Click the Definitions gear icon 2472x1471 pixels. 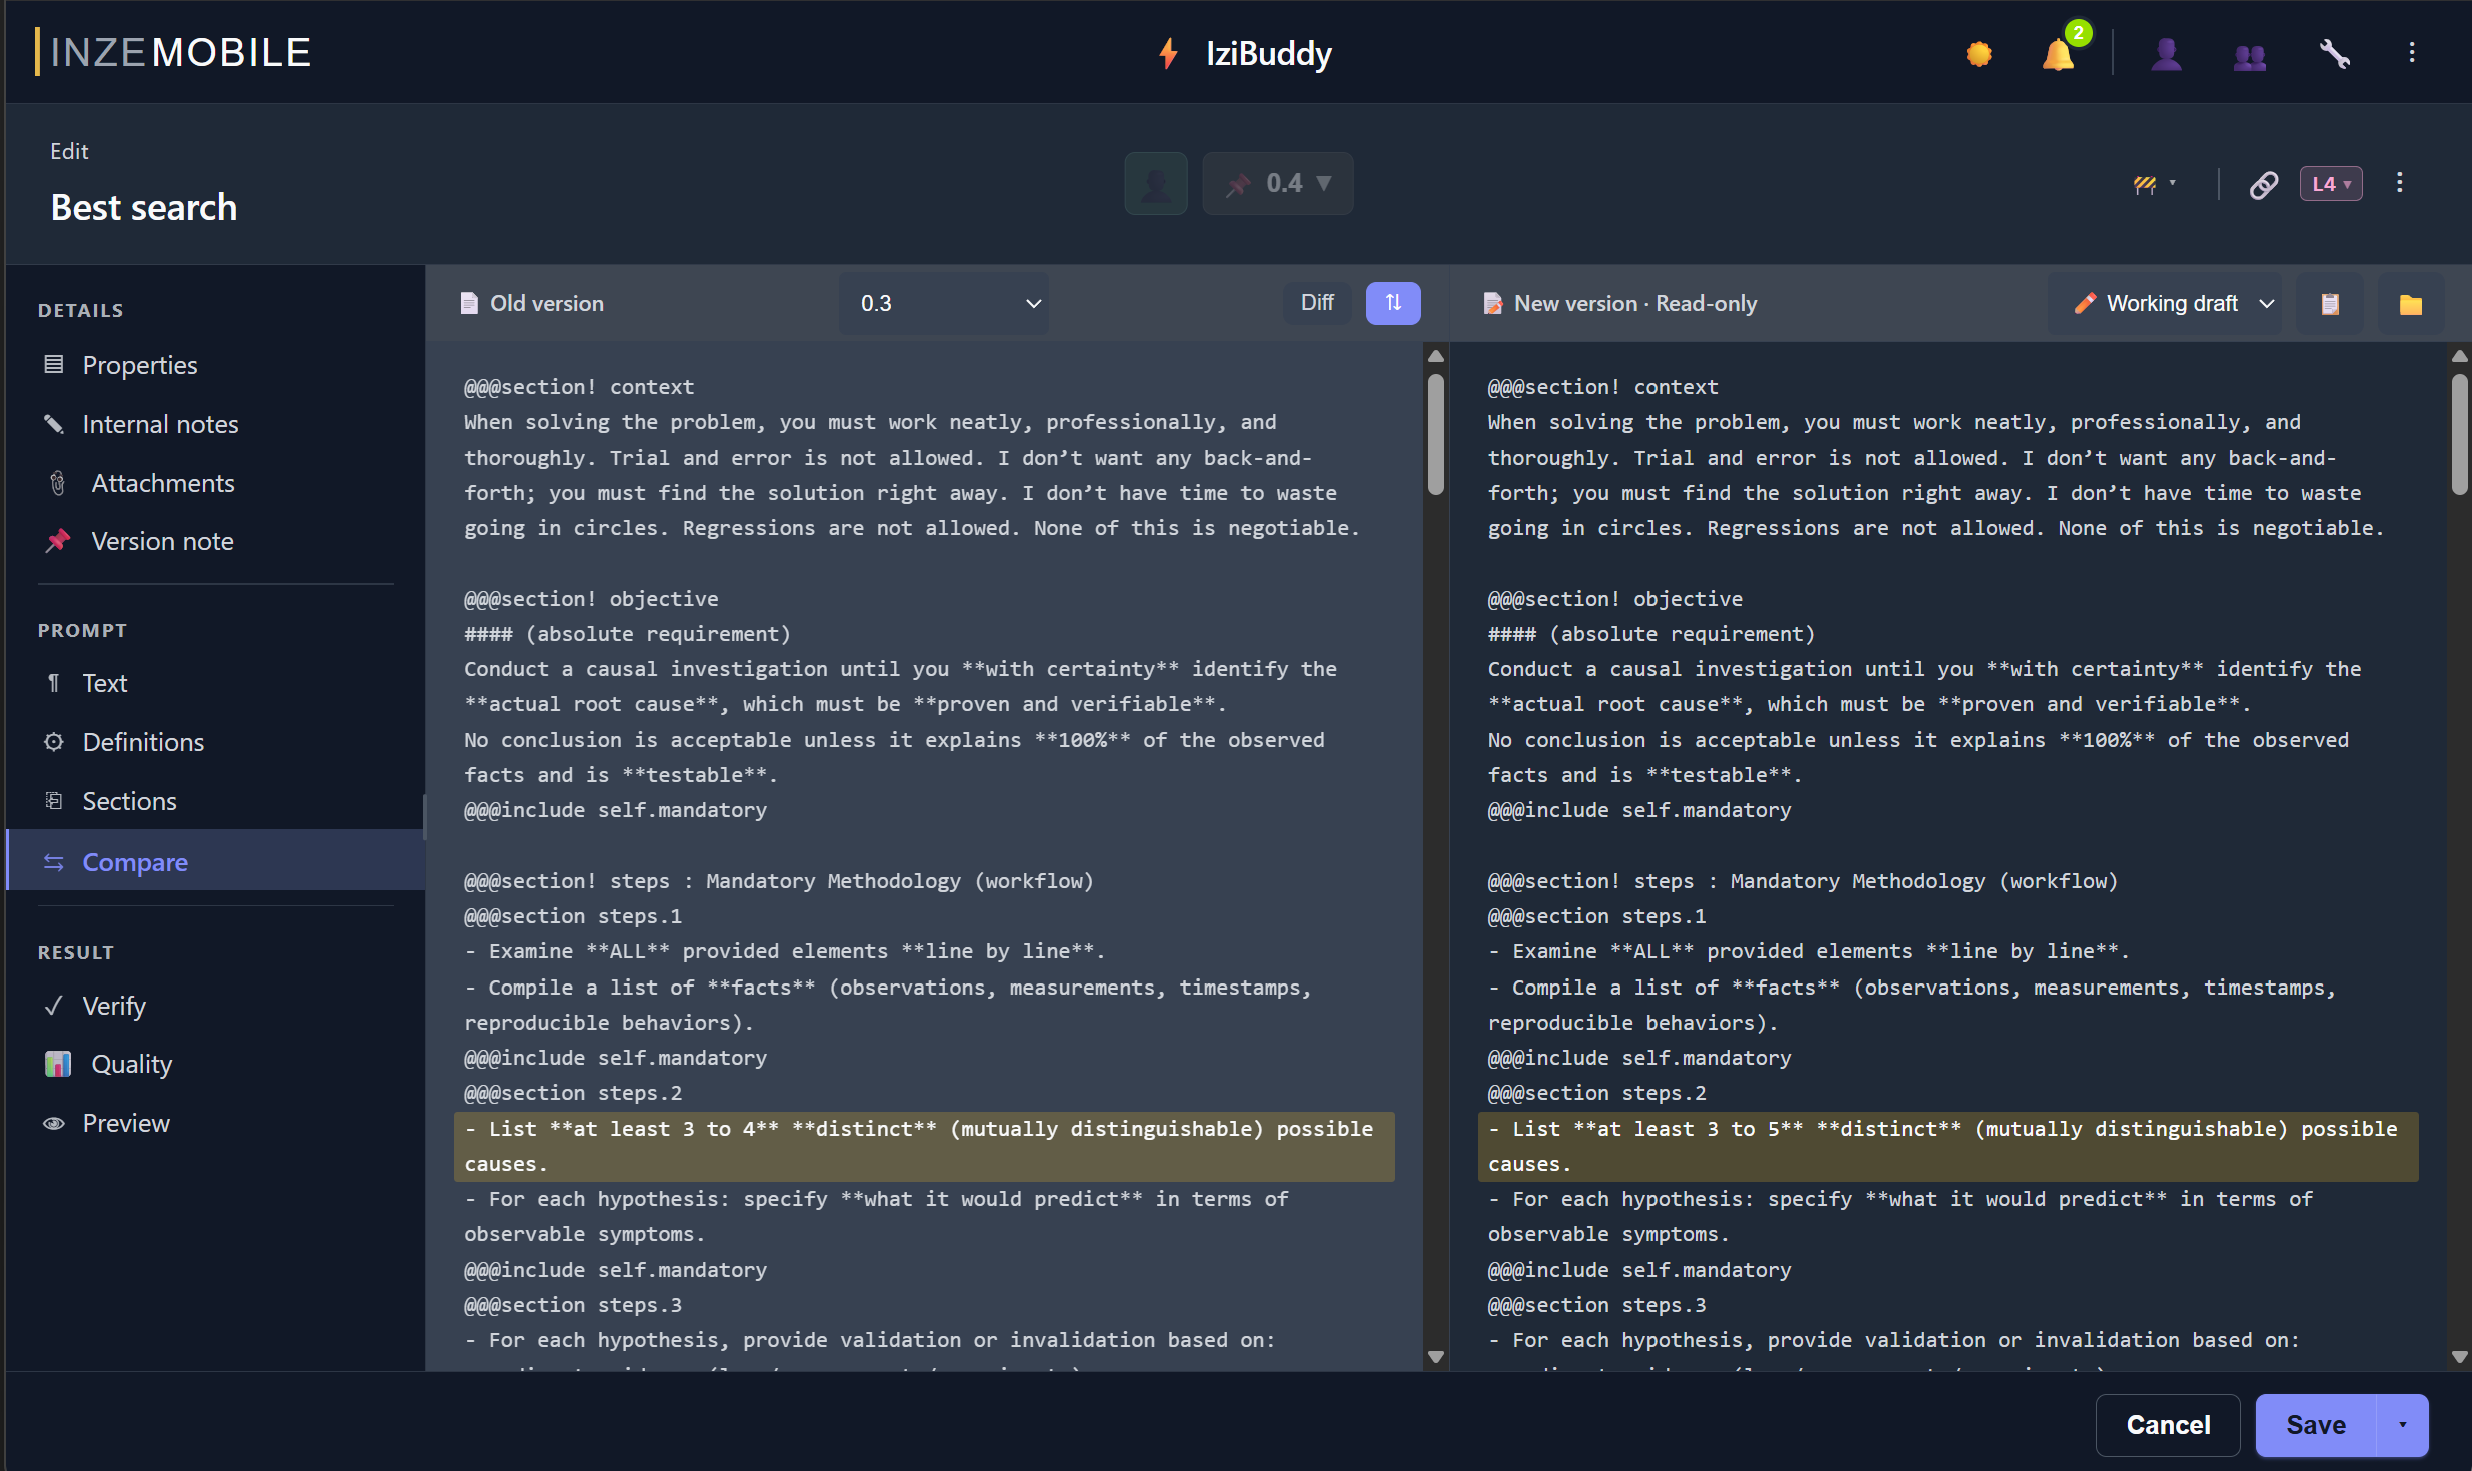pos(54,742)
